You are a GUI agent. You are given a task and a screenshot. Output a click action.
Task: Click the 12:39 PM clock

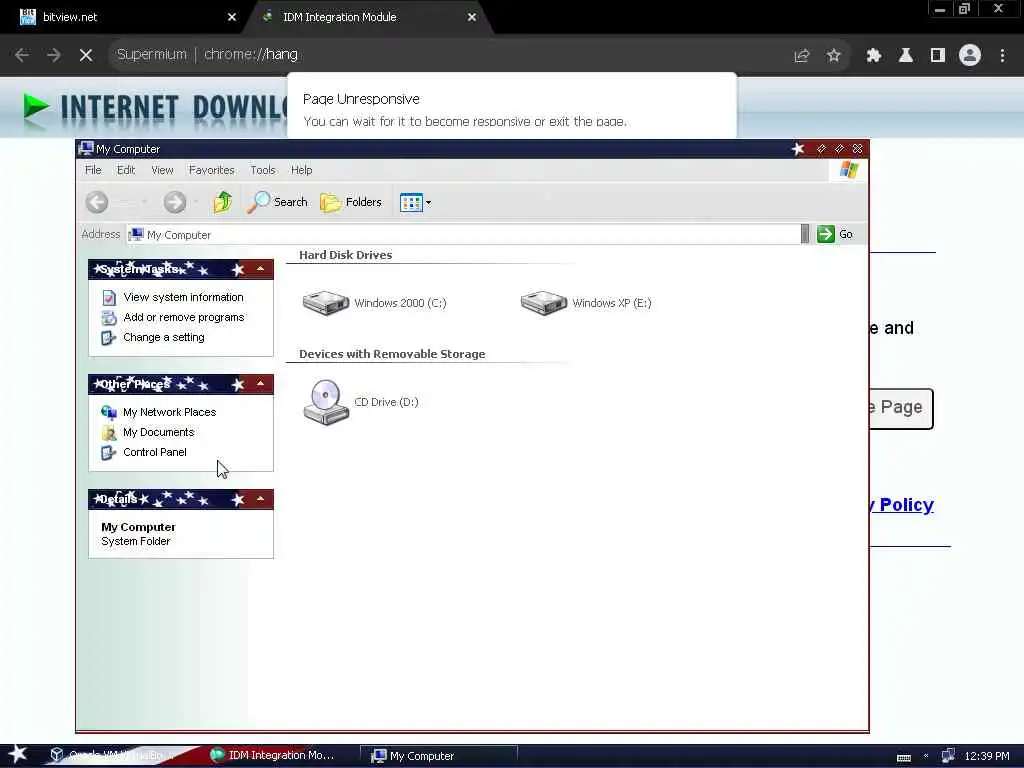coord(987,756)
